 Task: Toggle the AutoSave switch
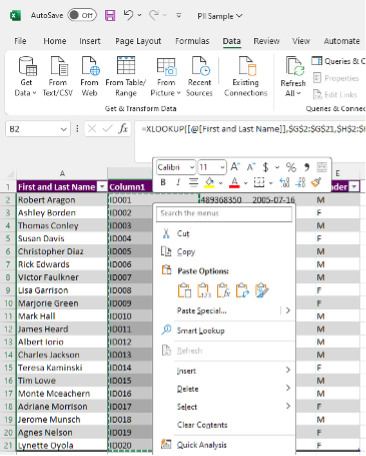[82, 15]
